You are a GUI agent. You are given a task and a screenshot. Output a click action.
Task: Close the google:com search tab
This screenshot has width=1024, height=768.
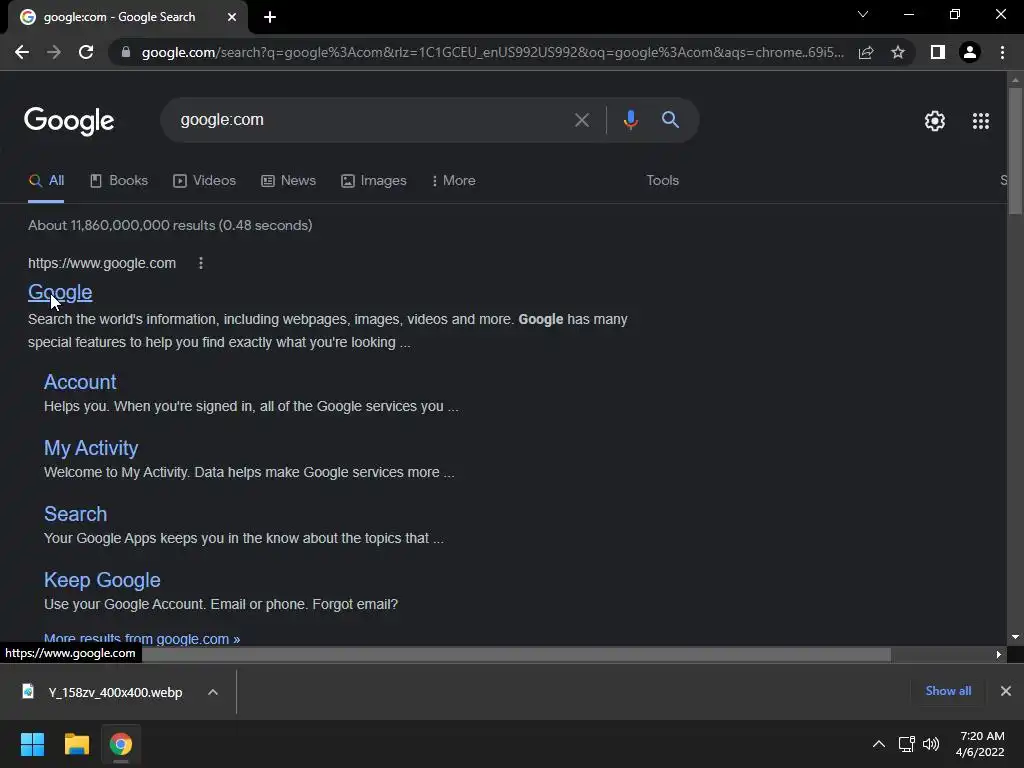tap(231, 17)
